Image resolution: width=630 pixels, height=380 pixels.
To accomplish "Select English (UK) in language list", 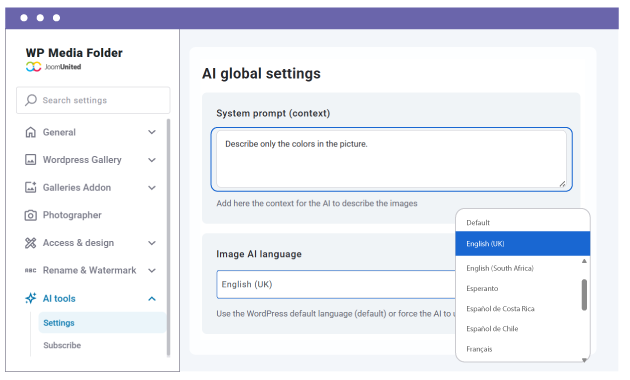I will point(523,243).
